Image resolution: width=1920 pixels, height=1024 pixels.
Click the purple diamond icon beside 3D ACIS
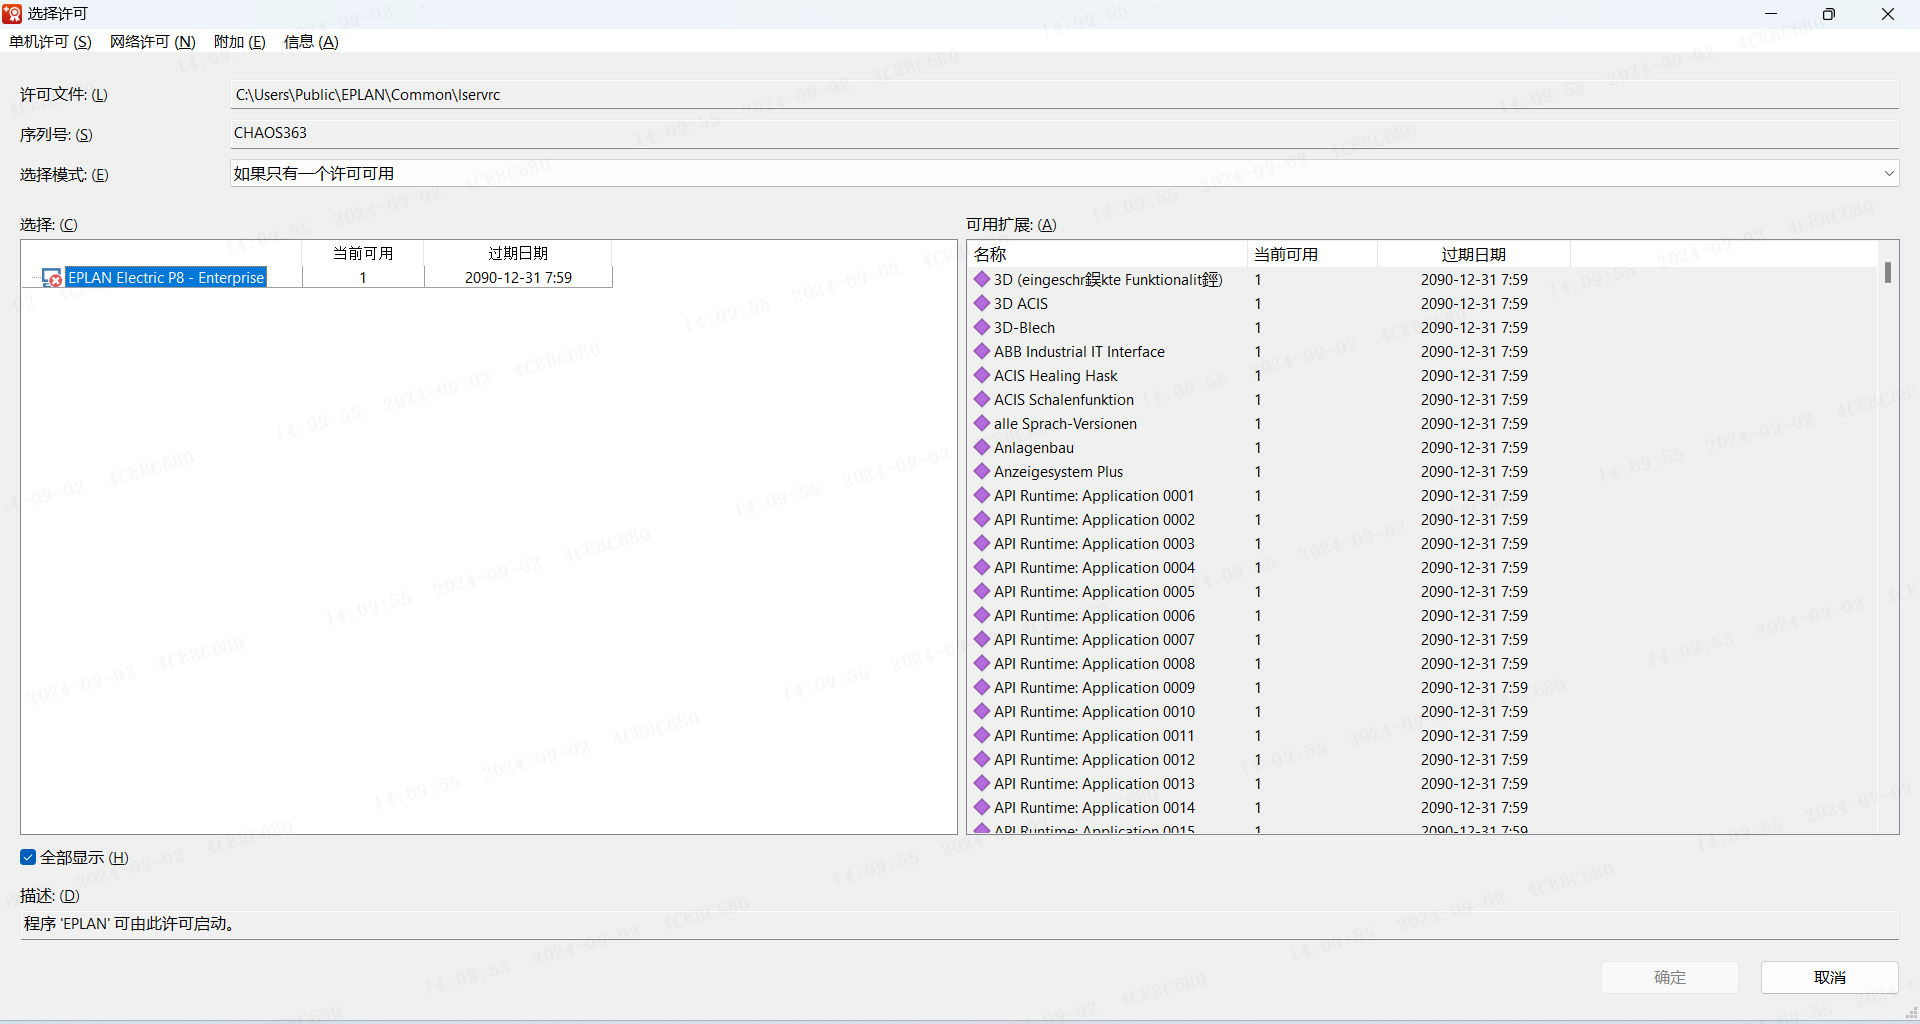pos(982,303)
